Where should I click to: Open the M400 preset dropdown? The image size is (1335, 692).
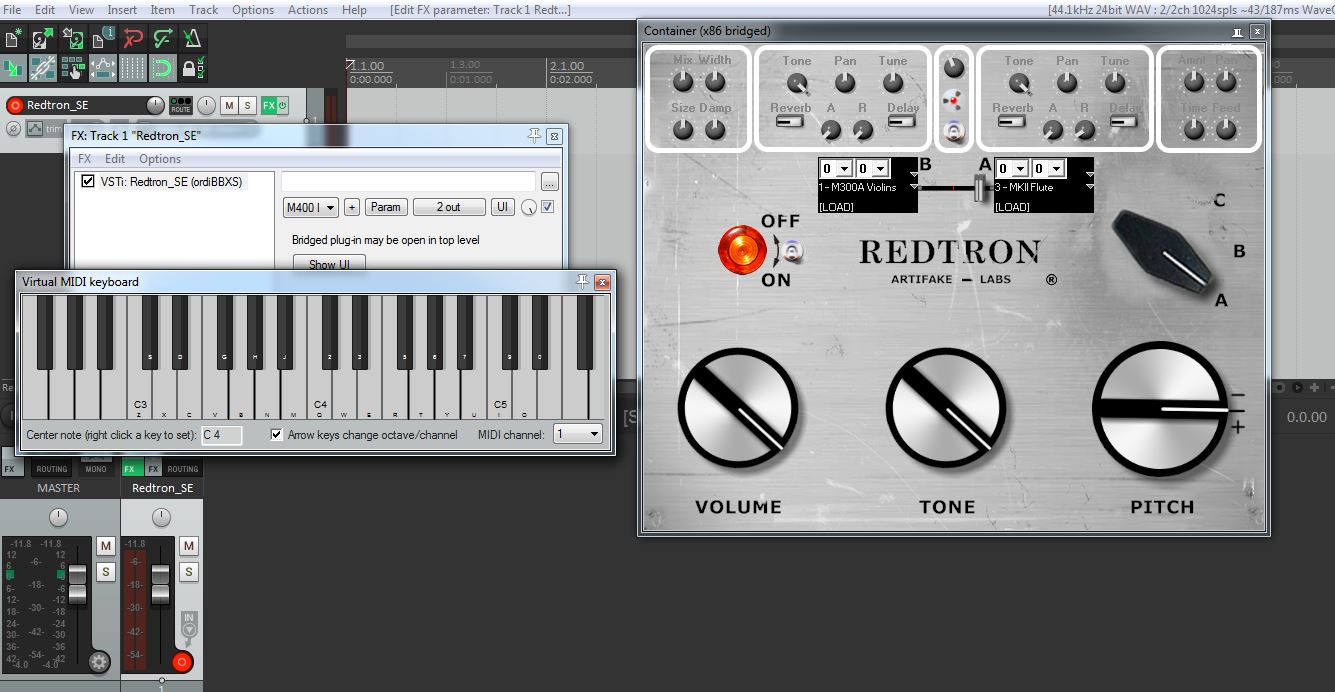click(x=311, y=207)
